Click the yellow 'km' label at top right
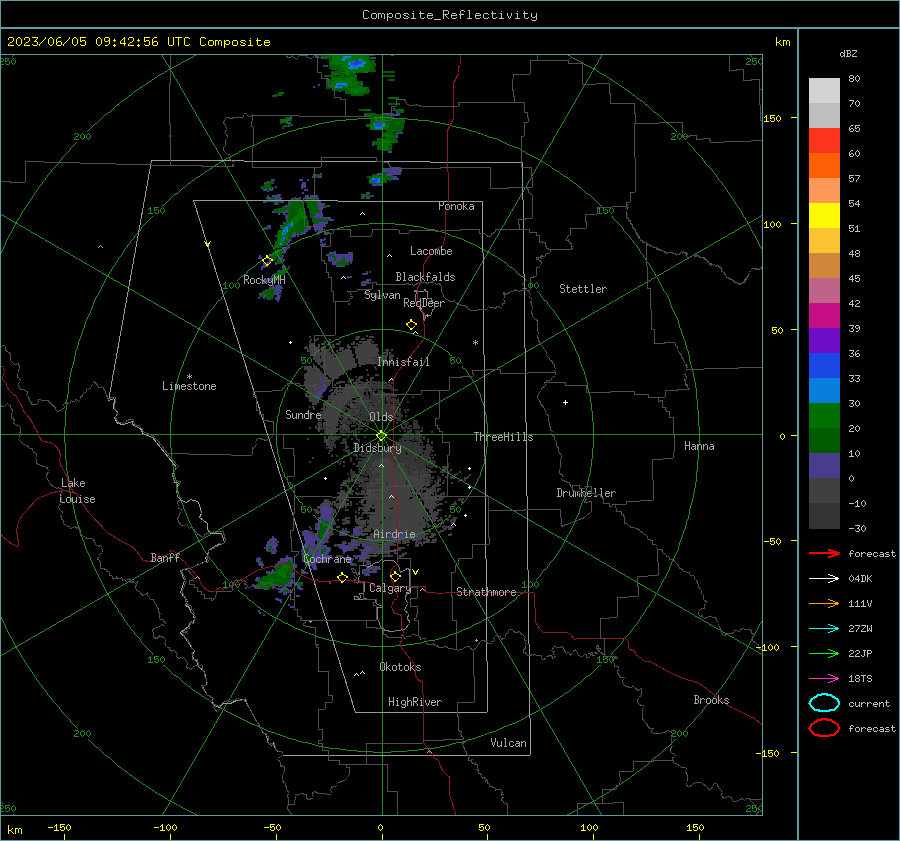Viewport: 900px width, 841px height. [x=782, y=42]
